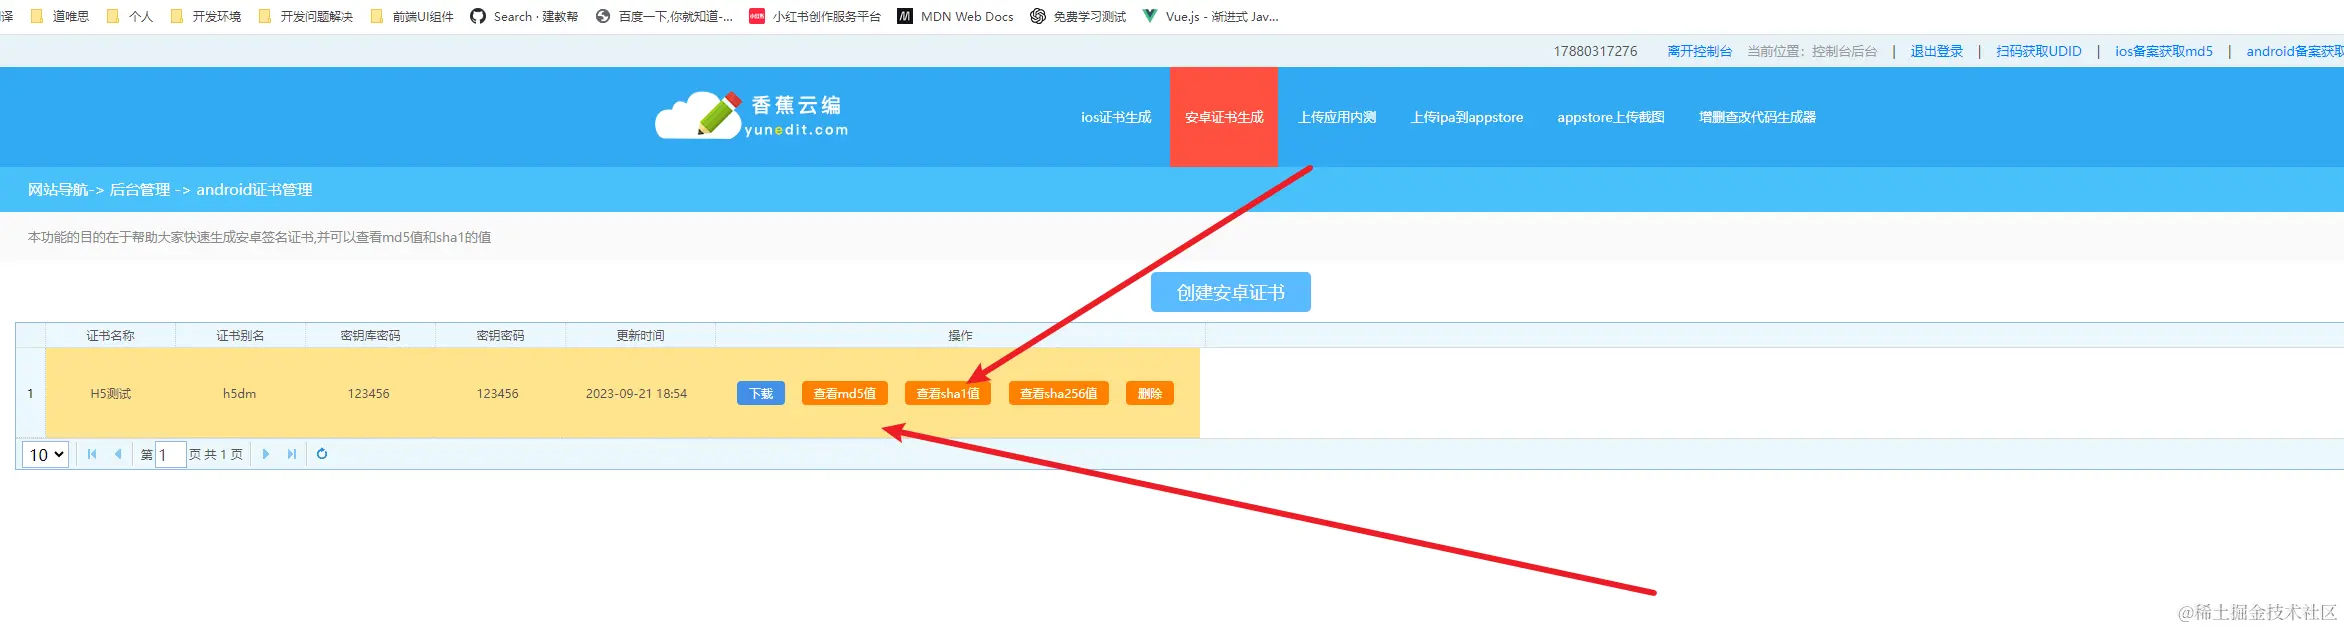
Task: Open the MDN Web Docs bookmark
Action: 955,16
